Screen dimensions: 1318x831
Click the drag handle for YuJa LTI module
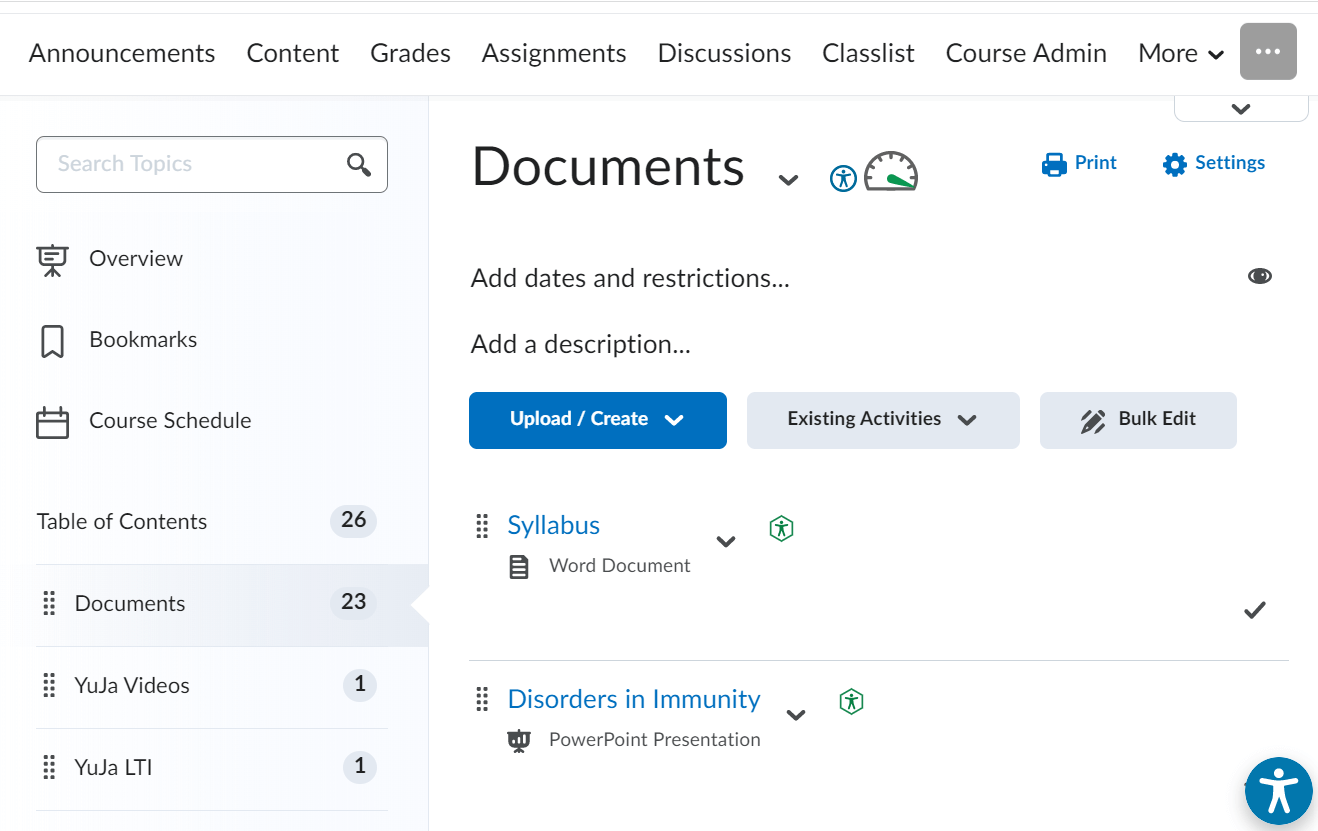[49, 768]
